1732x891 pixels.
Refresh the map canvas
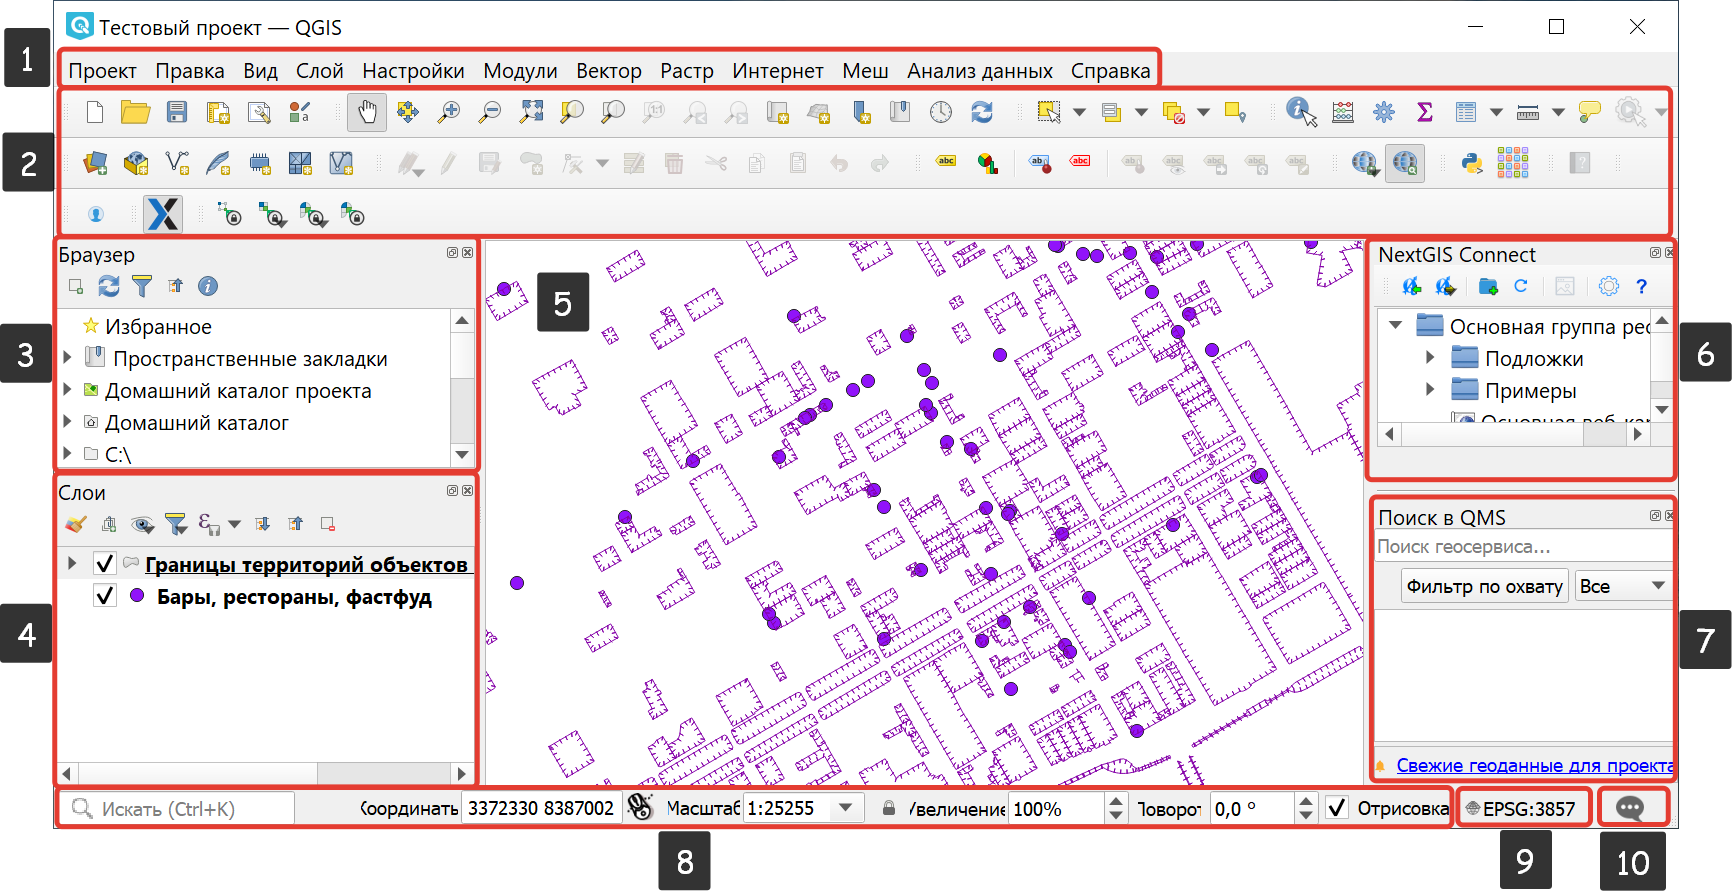982,112
